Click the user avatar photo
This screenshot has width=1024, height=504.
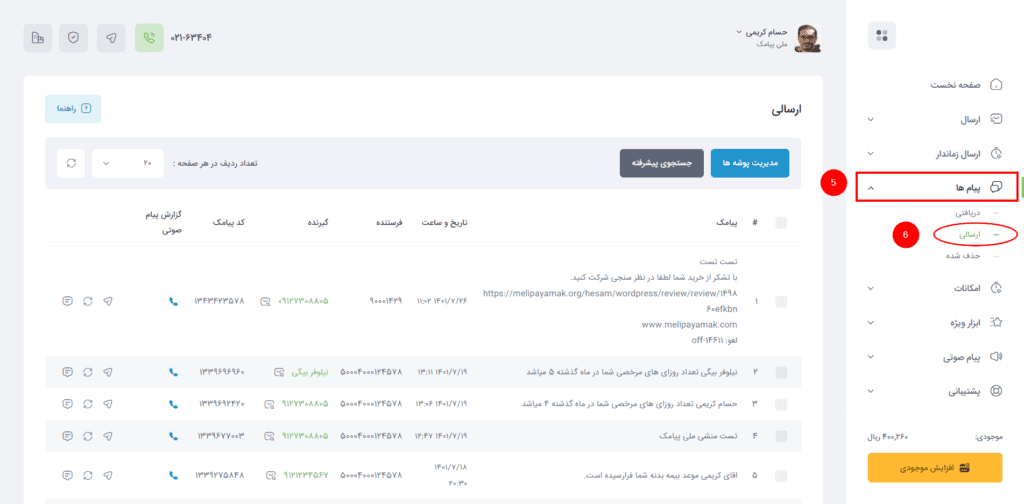tap(808, 38)
